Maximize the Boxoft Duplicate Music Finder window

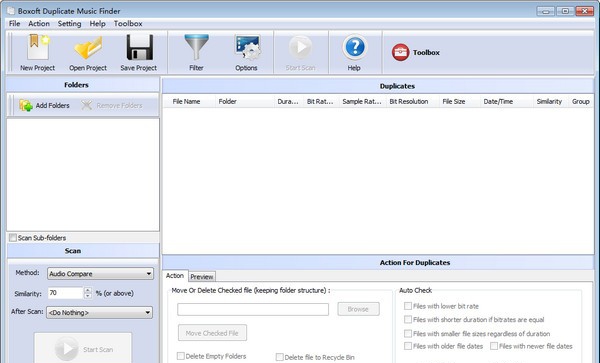565,11
